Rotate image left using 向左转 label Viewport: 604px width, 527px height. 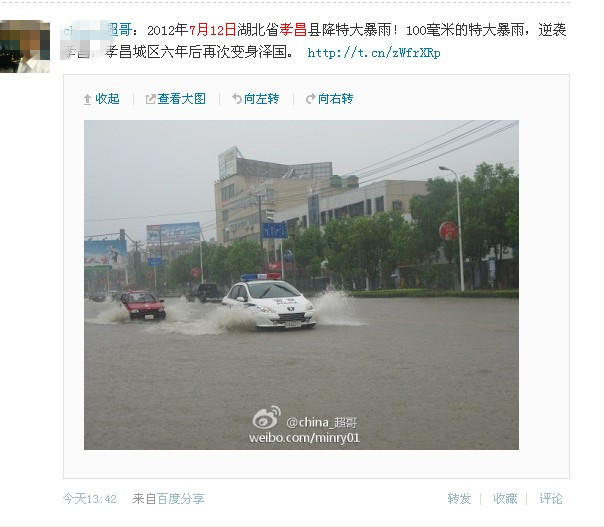262,99
